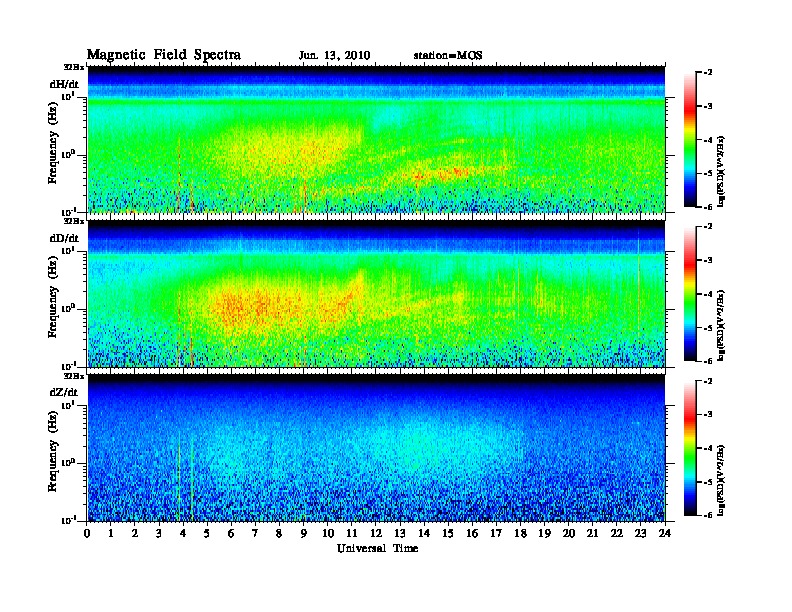Click the 'Universal Time' axis title
Viewport: 792px width, 612px height.
pos(378,548)
